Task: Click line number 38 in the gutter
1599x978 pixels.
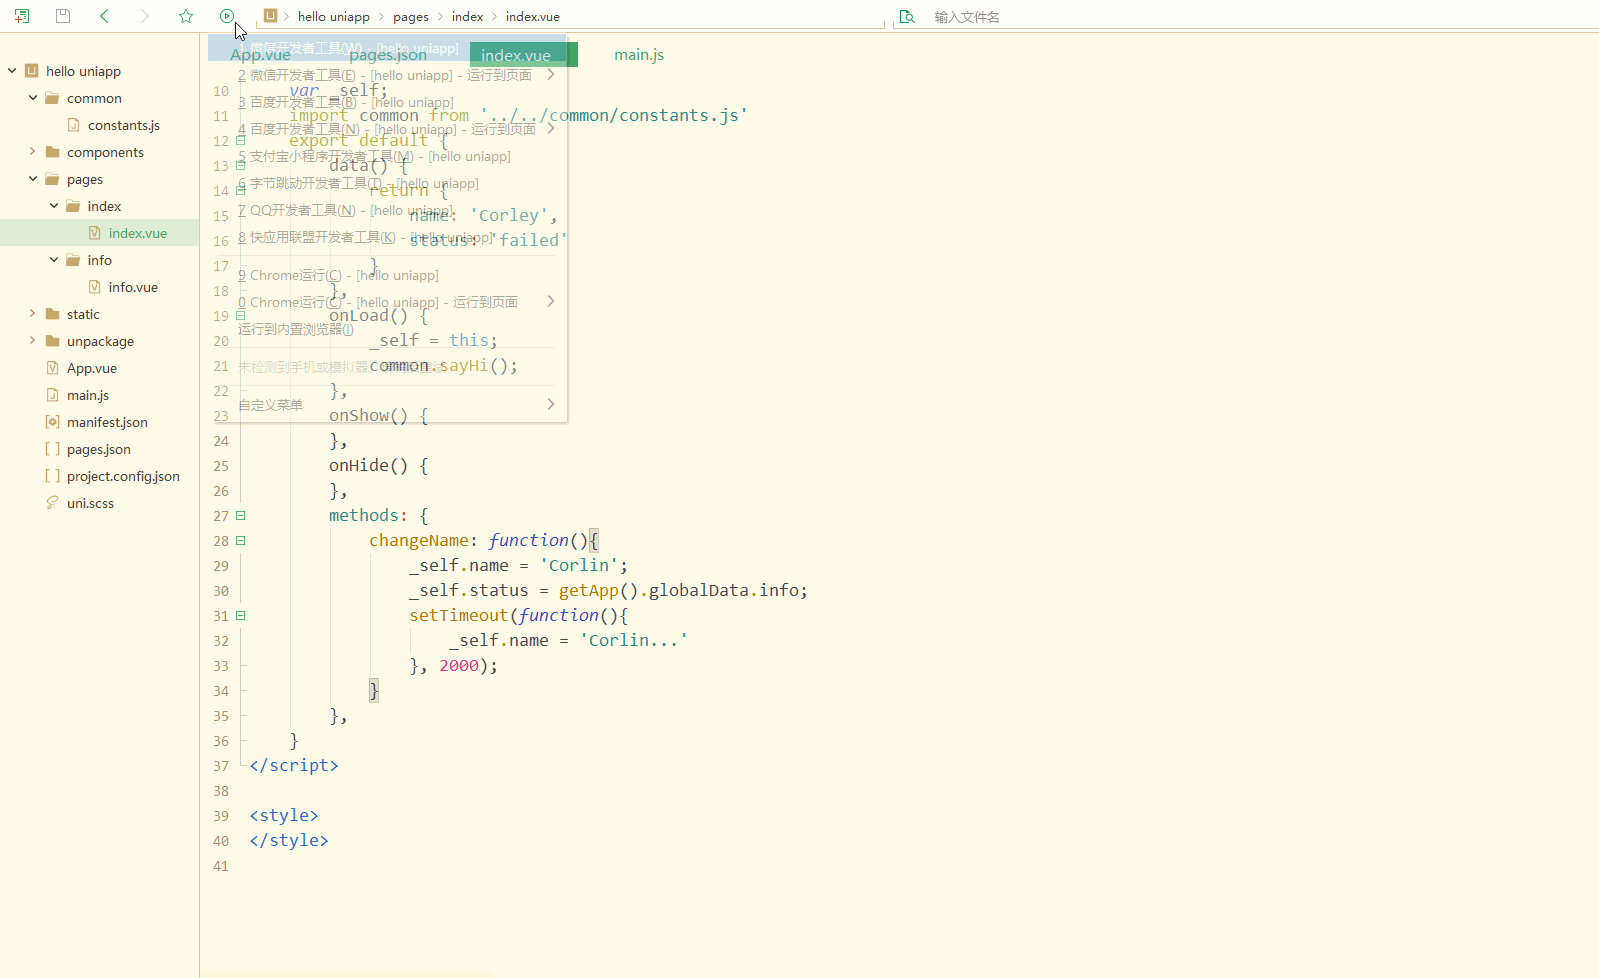Action: [x=221, y=791]
